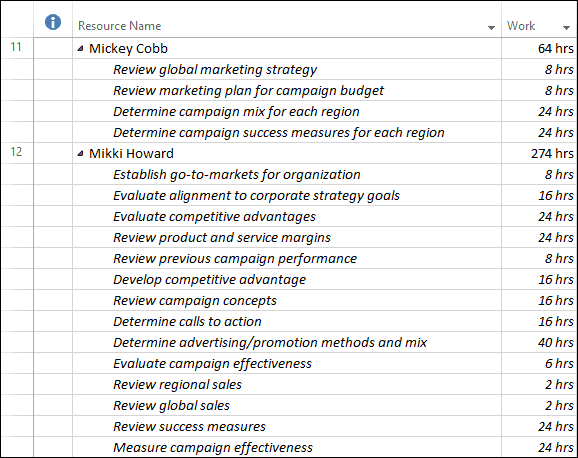Screen dimensions: 578x458
Task: Click the 64 hrs work cell
Action: coord(539,48)
